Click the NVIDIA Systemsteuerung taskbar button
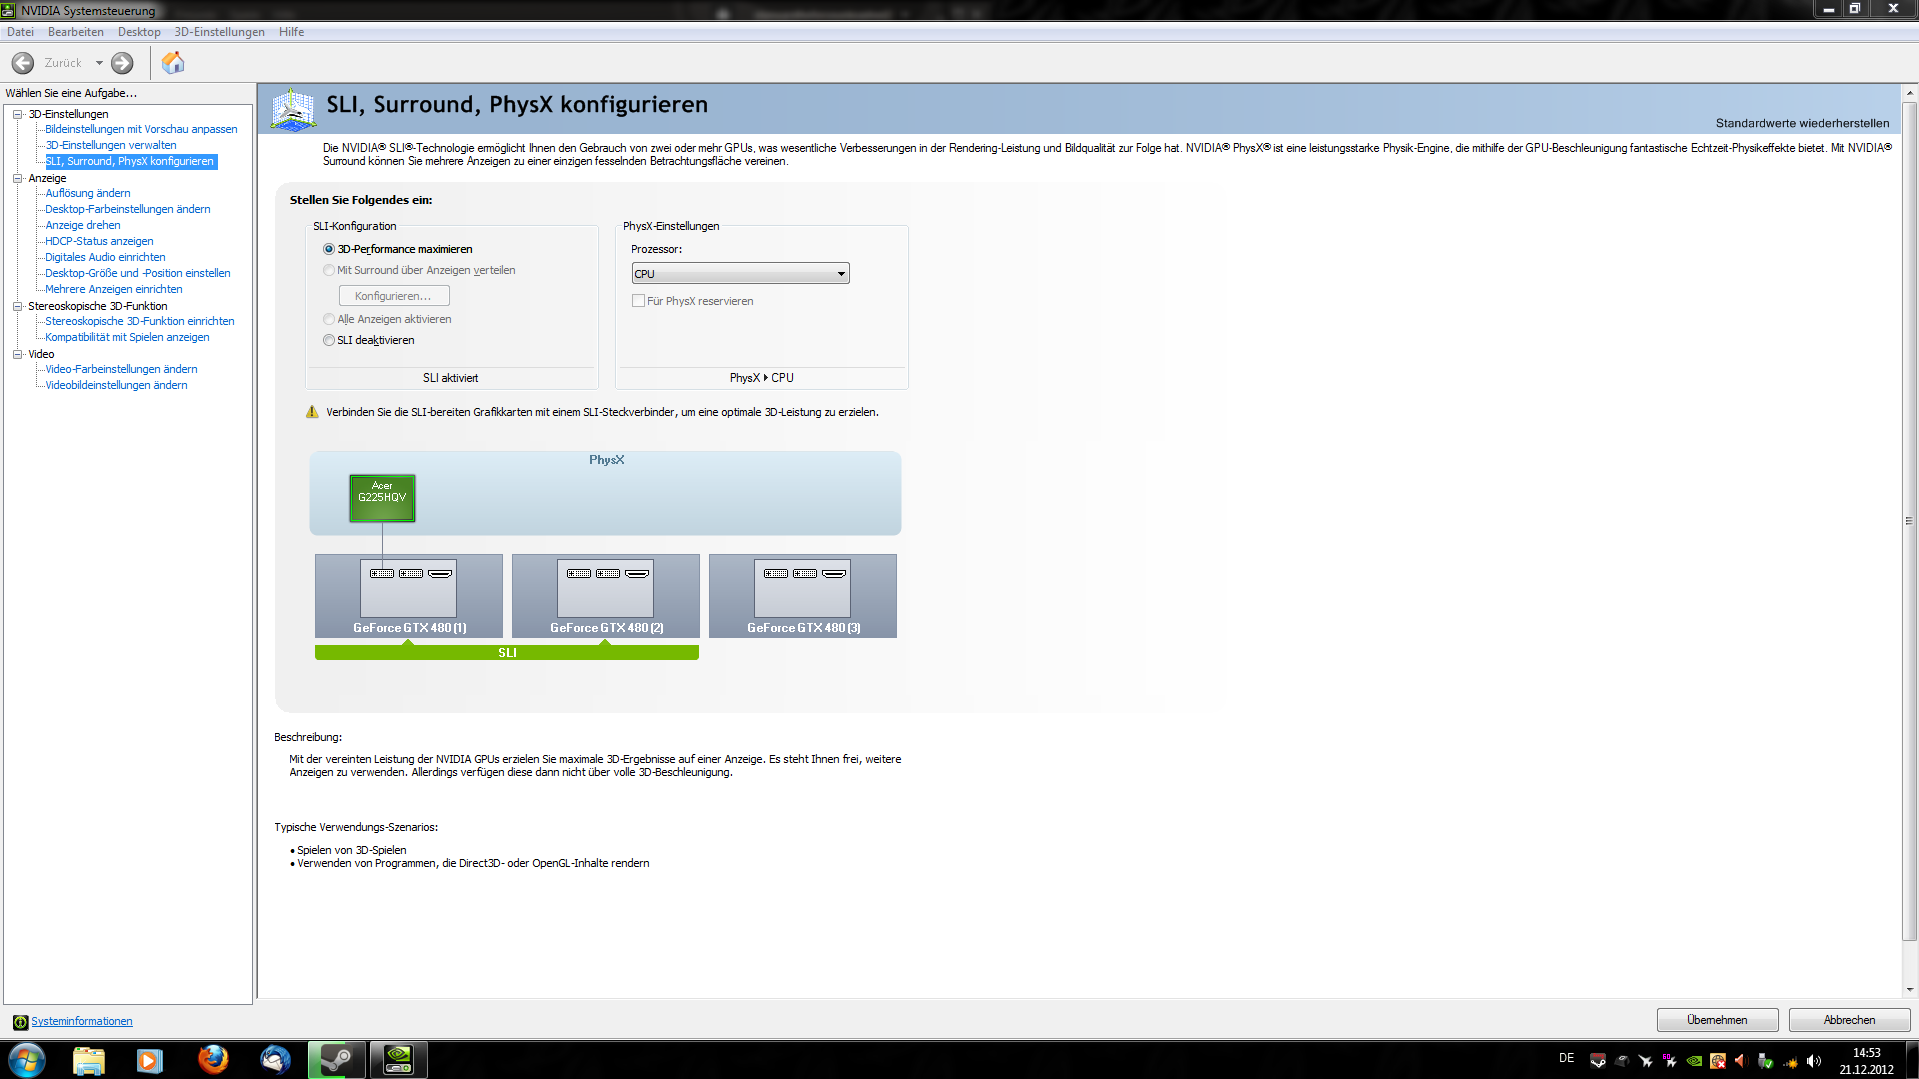The height and width of the screenshot is (1079, 1919). pos(398,1060)
